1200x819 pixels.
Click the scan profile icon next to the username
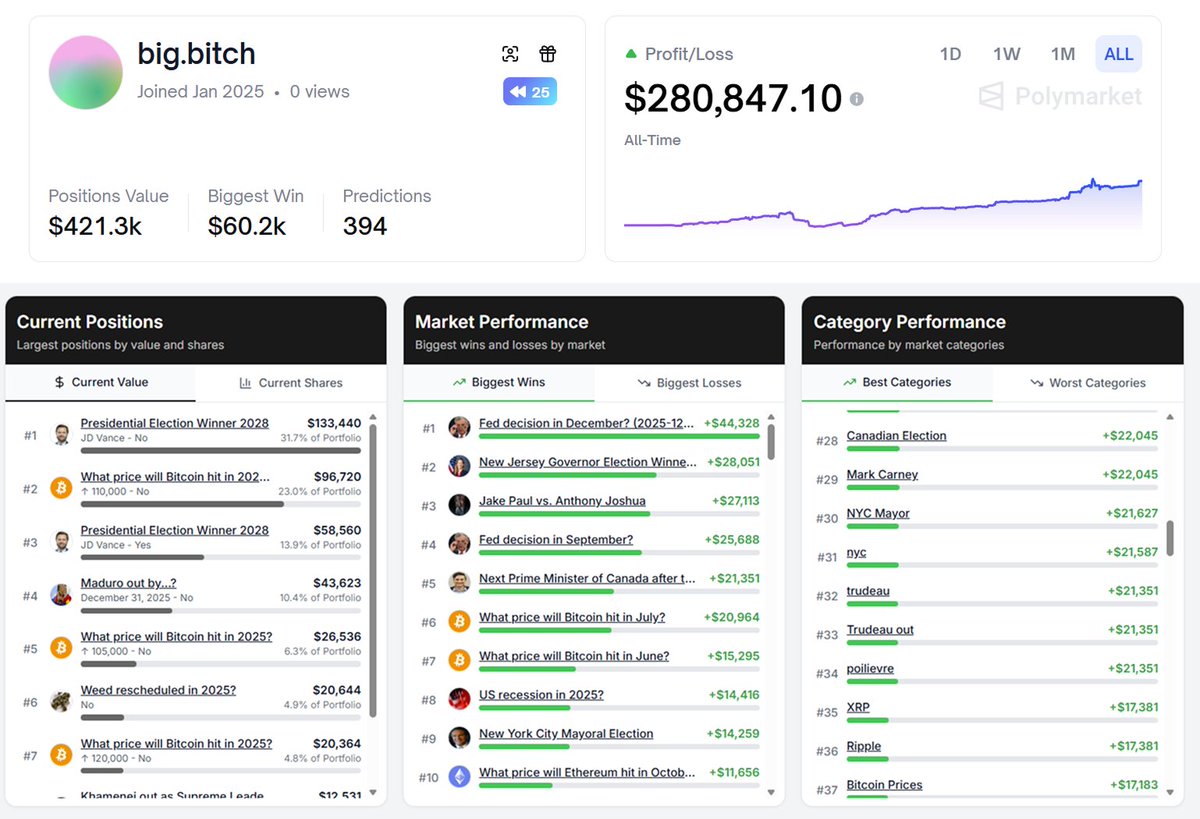[x=510, y=54]
